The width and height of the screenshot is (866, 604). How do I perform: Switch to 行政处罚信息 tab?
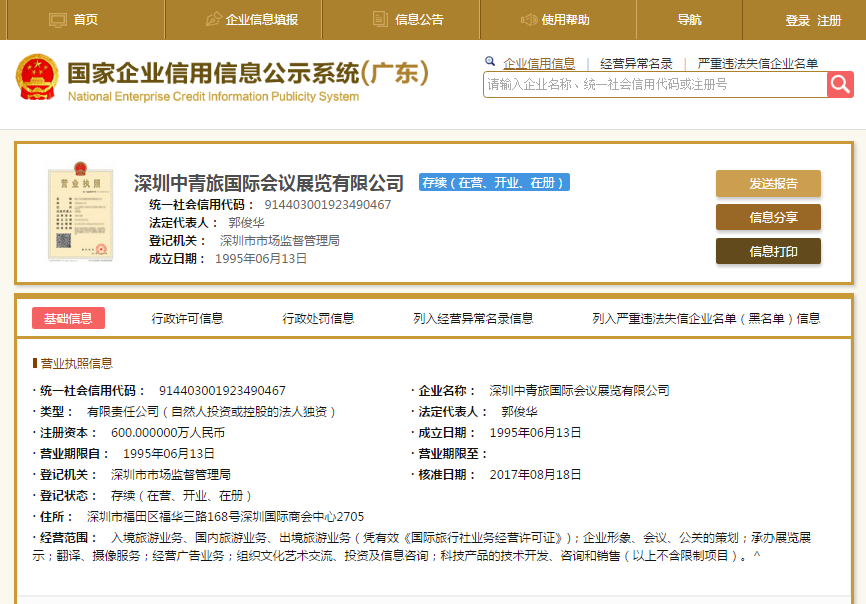coord(318,319)
